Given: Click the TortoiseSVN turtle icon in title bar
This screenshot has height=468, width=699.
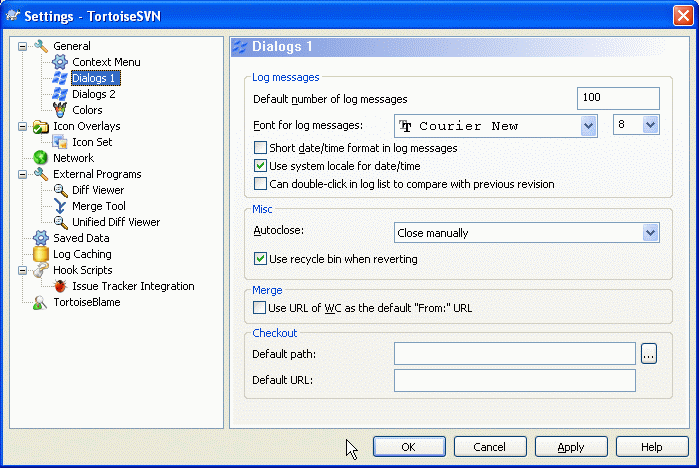Looking at the screenshot, I should point(12,16).
